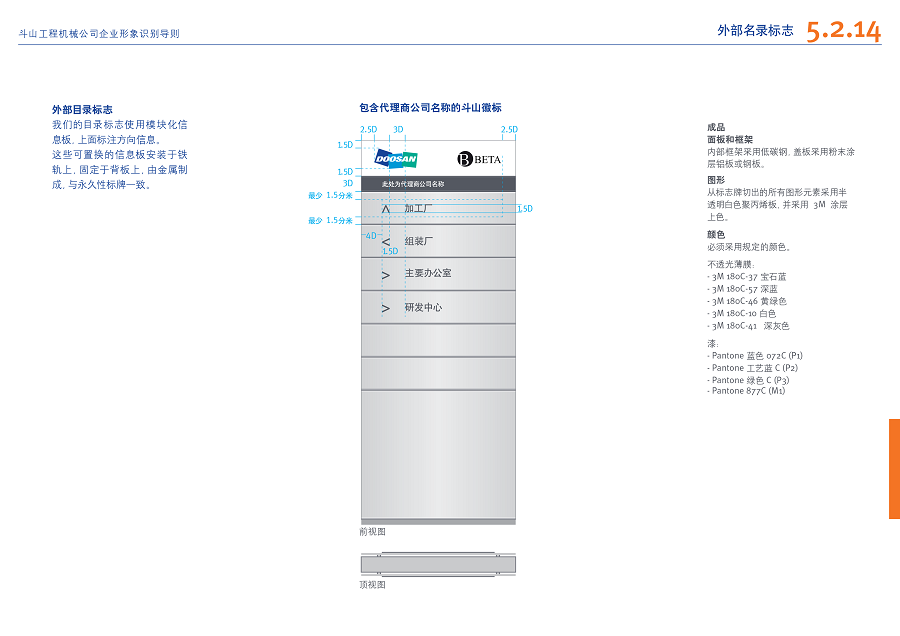900x636 pixels.
Task: Click the orange section number 5.2.14
Action: point(843,31)
